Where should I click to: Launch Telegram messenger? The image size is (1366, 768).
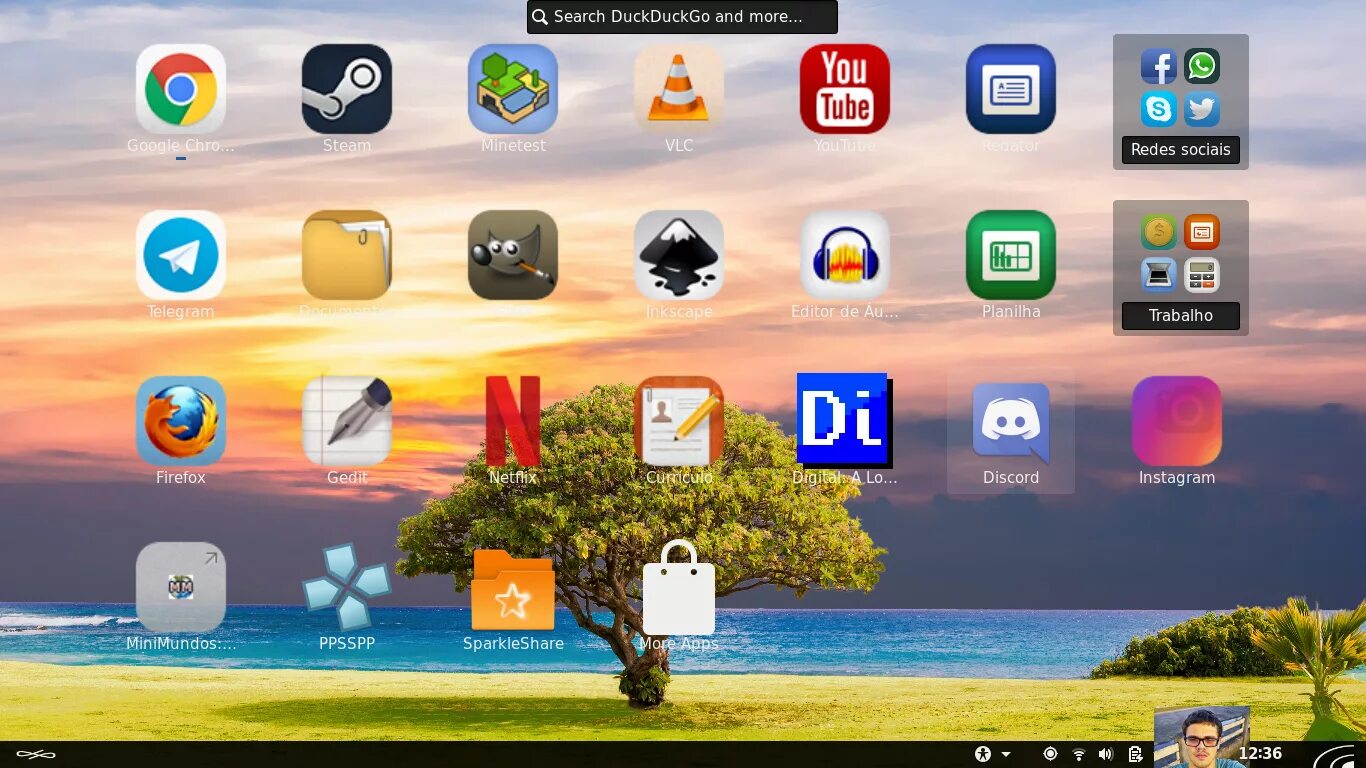coord(181,255)
